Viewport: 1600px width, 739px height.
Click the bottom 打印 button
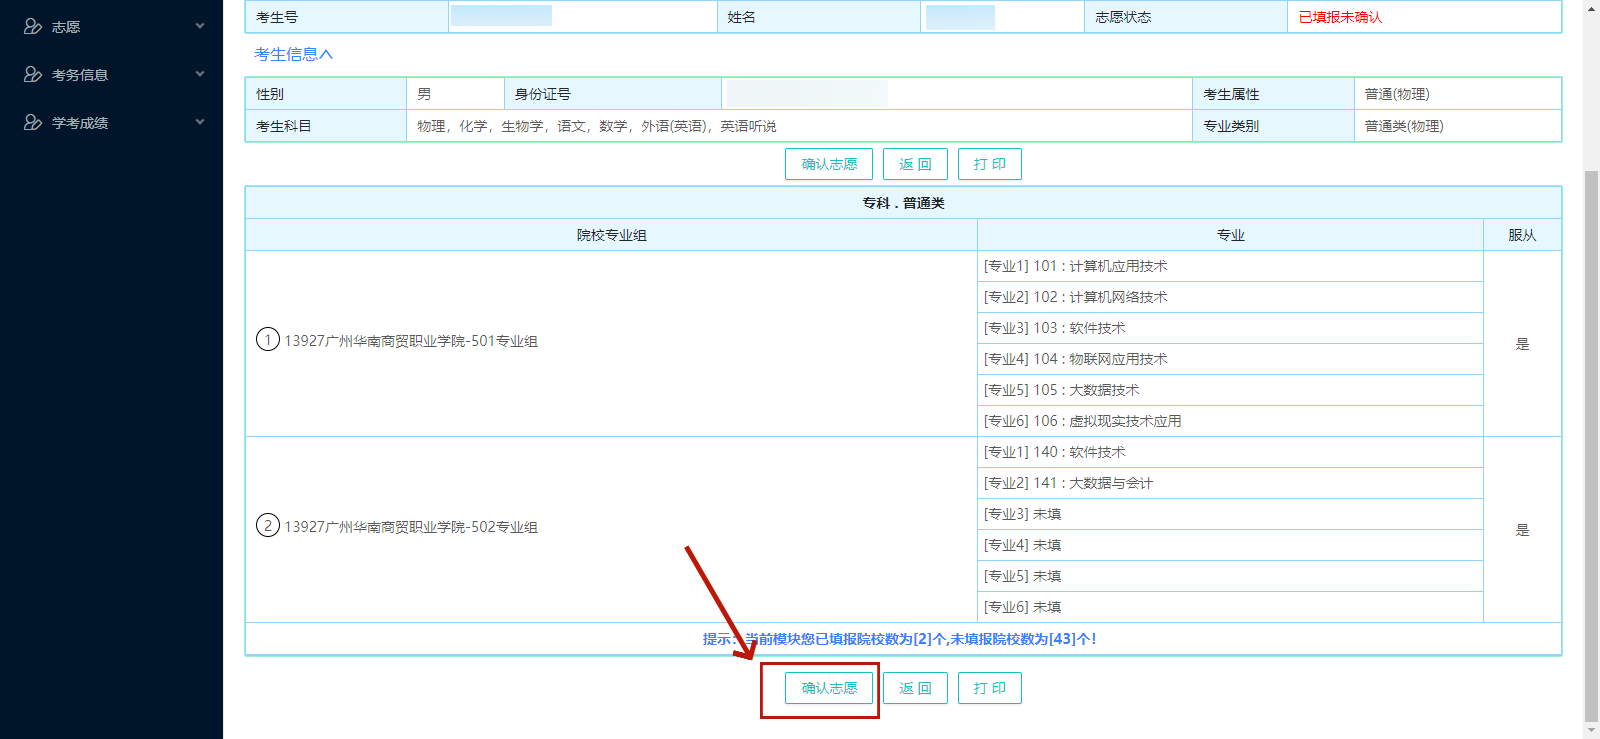[x=989, y=688]
